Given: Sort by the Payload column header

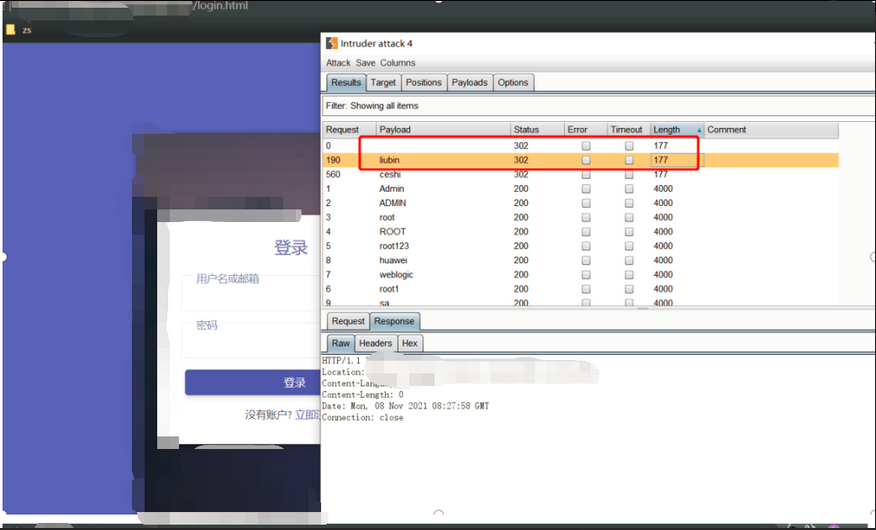Looking at the screenshot, I should (x=443, y=130).
